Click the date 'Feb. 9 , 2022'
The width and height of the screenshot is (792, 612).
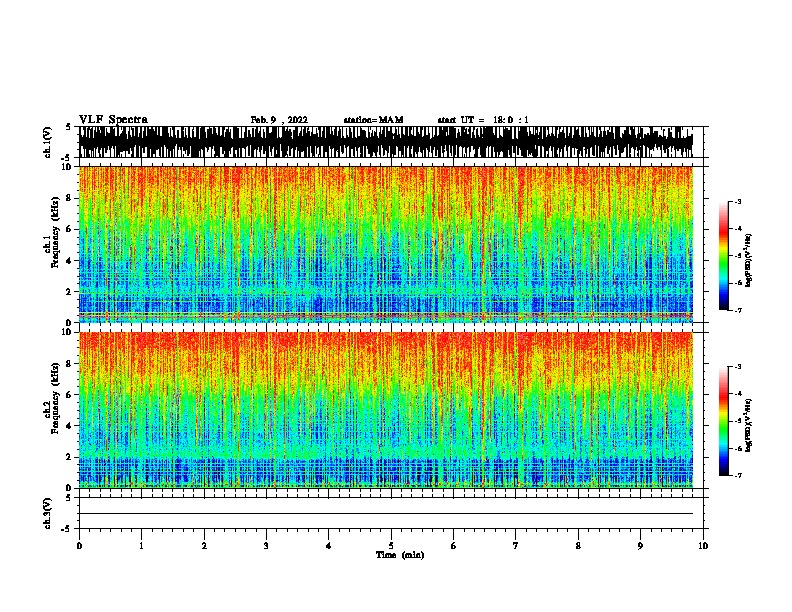coord(279,120)
